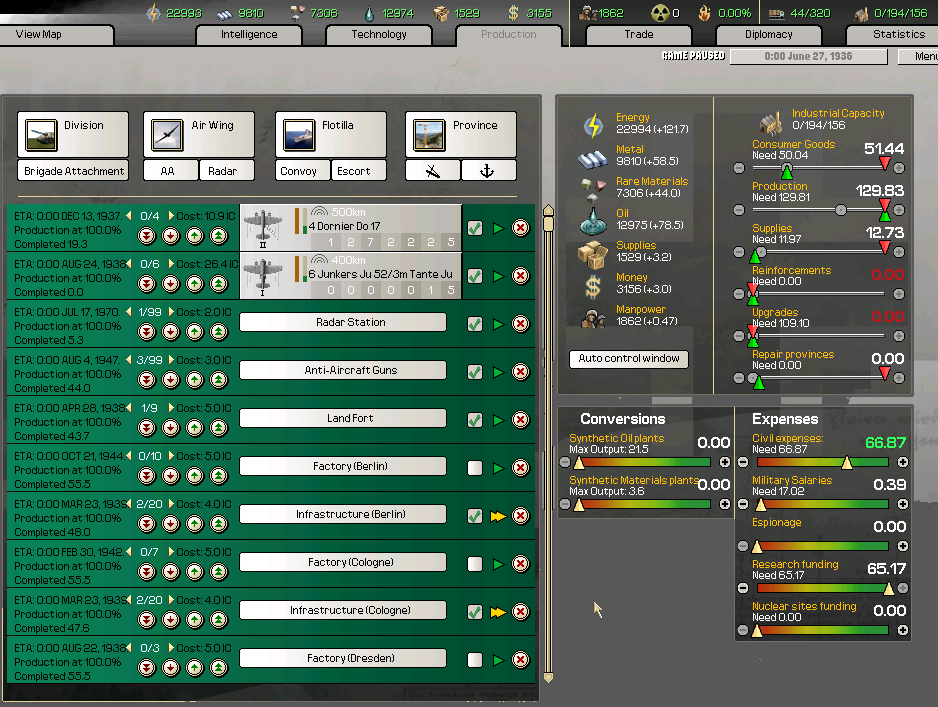Screen dimensions: 938x707
Task: Open the Trade tab
Action: (x=638, y=34)
